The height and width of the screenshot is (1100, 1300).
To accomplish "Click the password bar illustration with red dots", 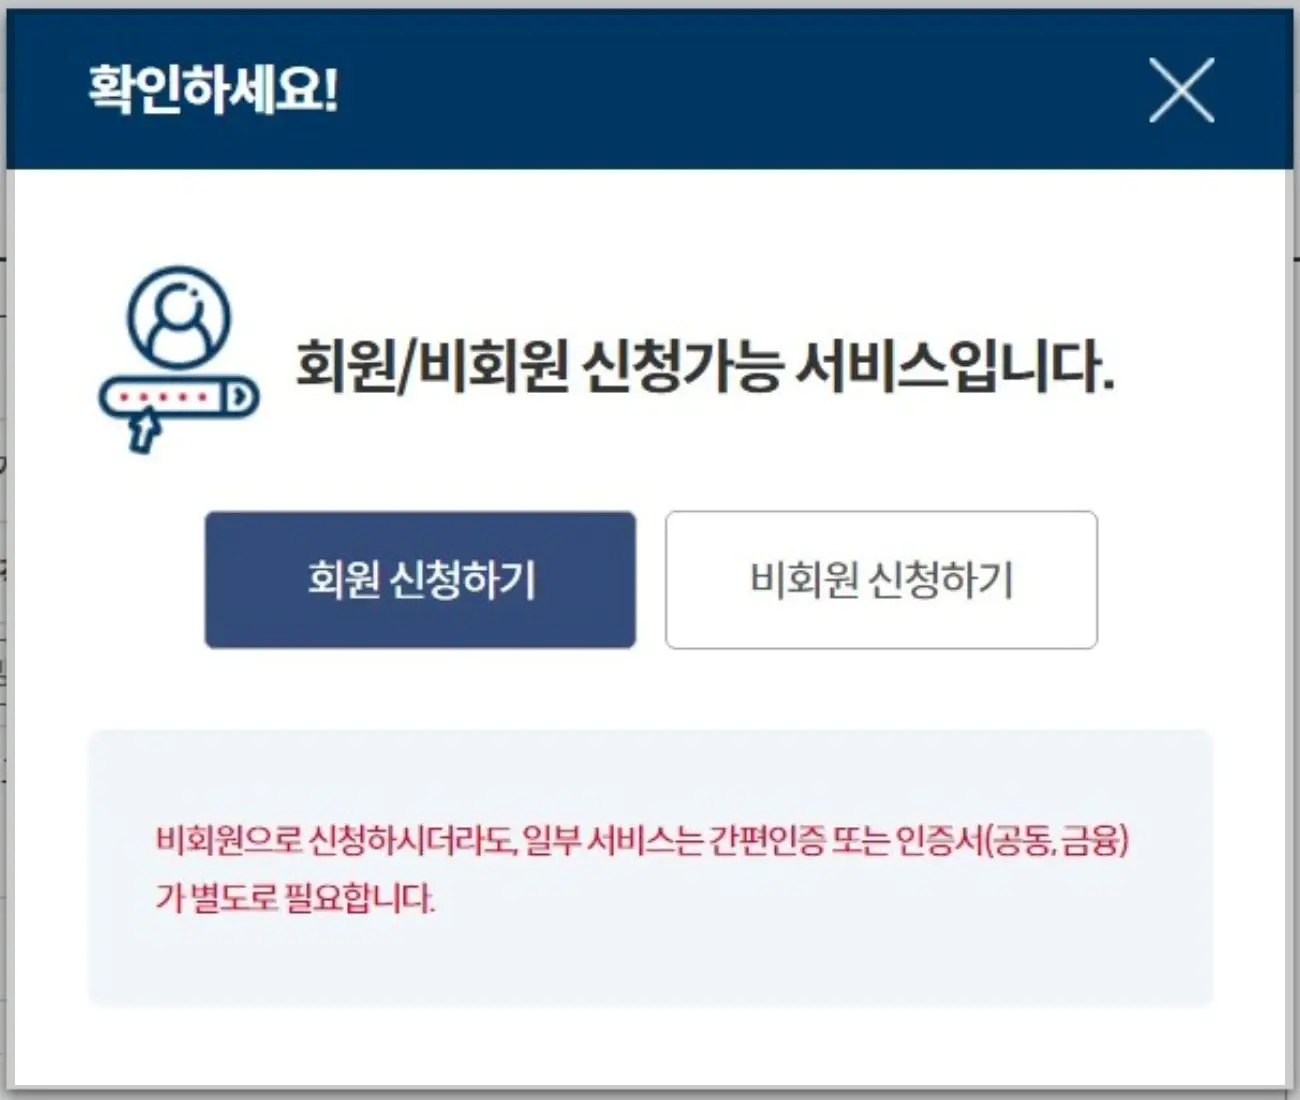I will click(179, 398).
